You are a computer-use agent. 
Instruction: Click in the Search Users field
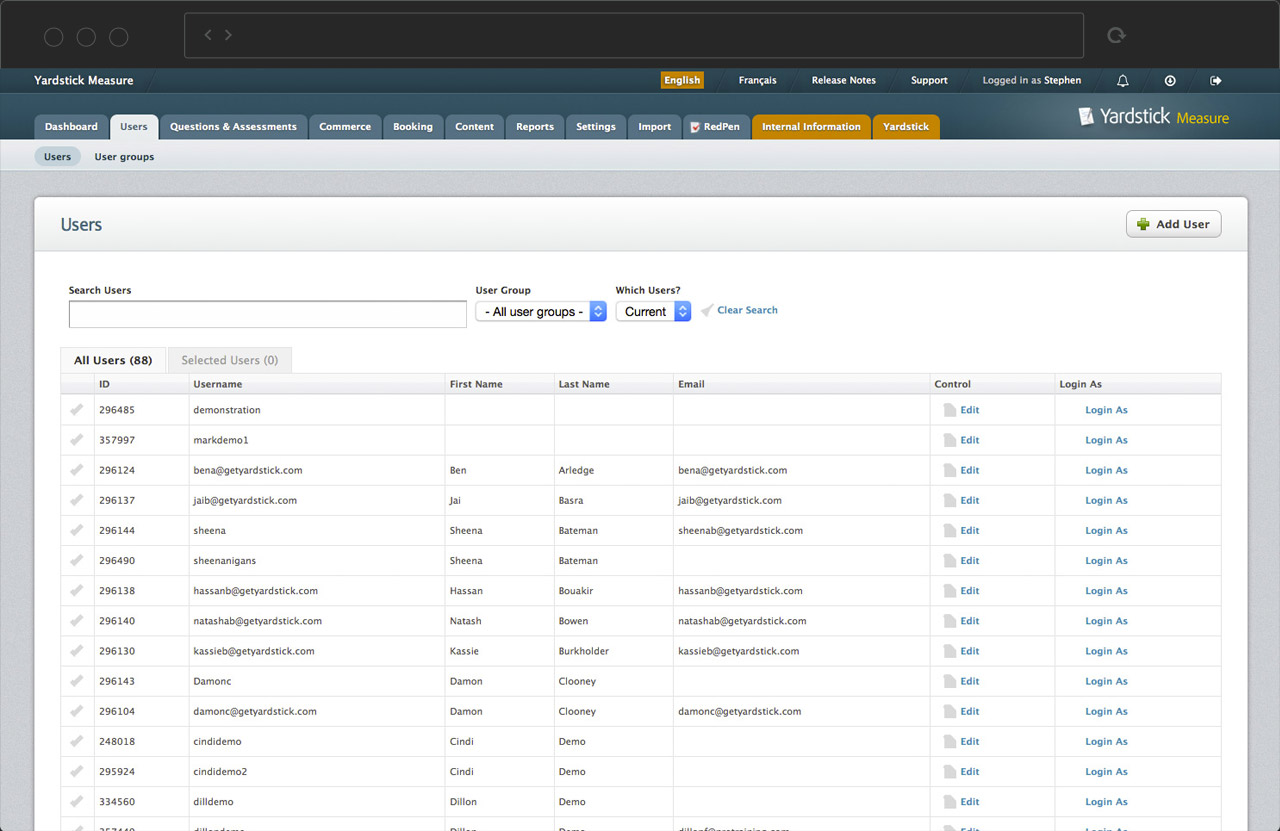(268, 314)
